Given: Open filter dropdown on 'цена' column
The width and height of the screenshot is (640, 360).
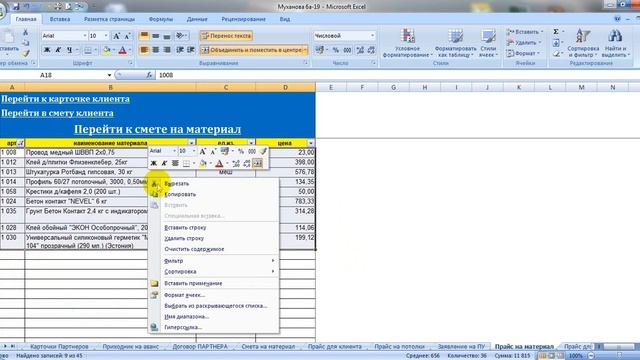Looking at the screenshot, I should 311,143.
